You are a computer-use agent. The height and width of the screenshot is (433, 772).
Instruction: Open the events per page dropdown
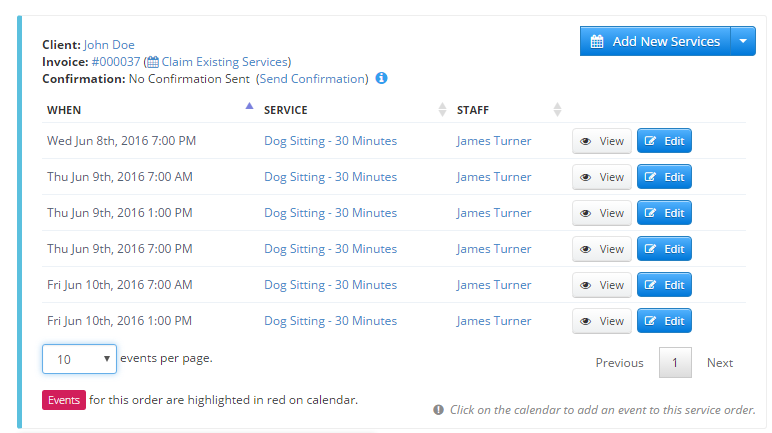tap(79, 359)
